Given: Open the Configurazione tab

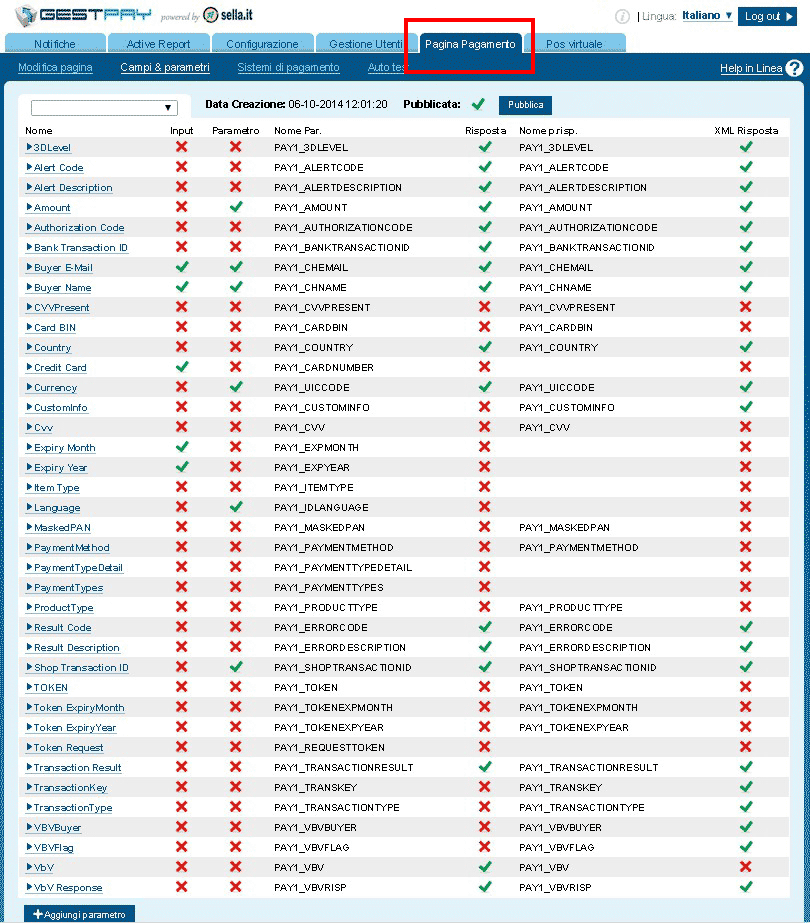Looking at the screenshot, I should pos(263,44).
